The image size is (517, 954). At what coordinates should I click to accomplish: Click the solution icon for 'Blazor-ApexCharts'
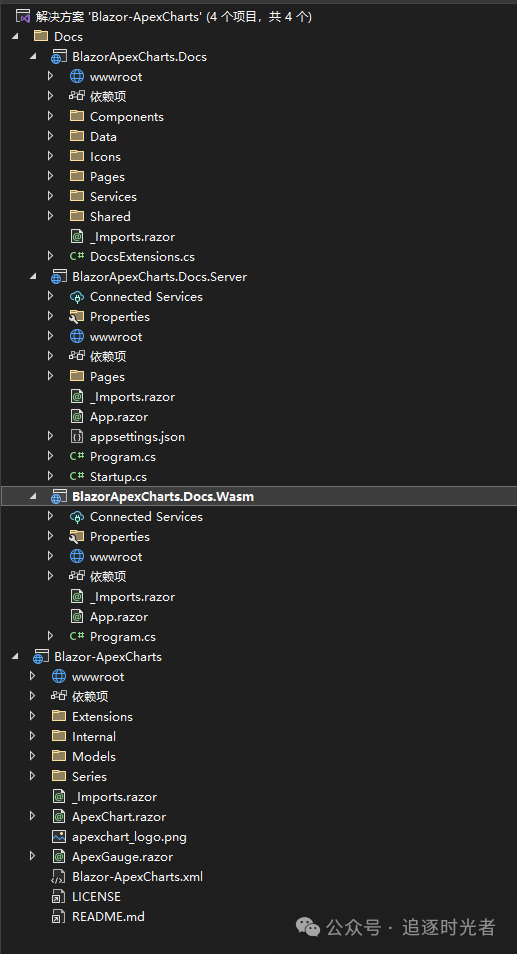coord(23,16)
